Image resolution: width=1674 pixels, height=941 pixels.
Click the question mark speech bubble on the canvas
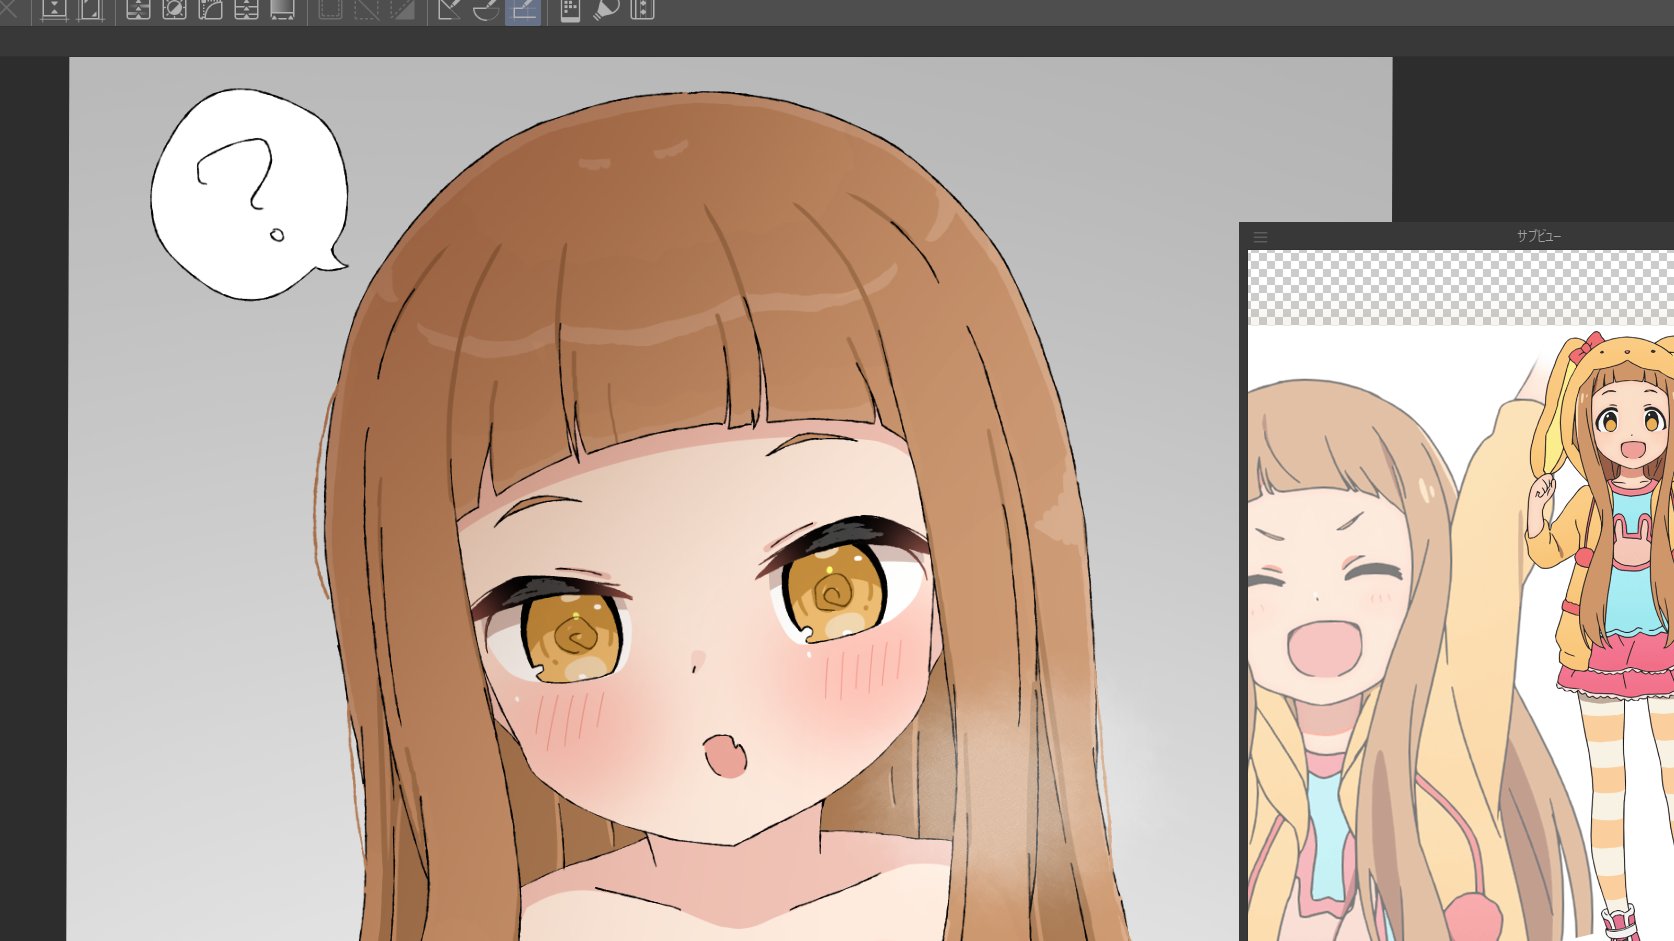tap(250, 193)
